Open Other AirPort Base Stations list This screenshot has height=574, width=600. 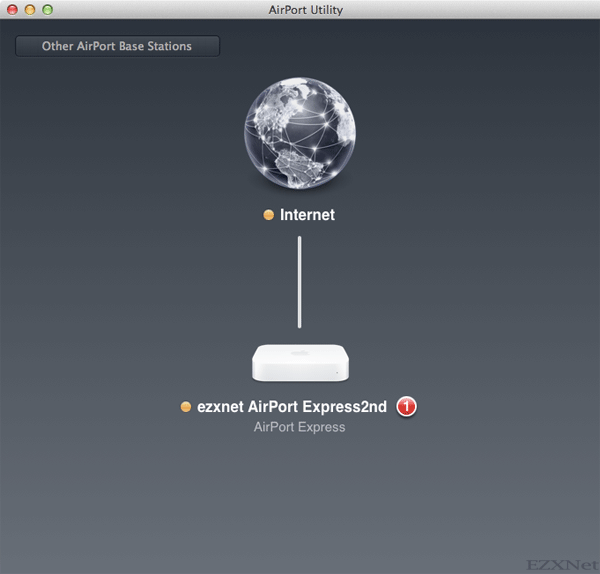(x=117, y=46)
